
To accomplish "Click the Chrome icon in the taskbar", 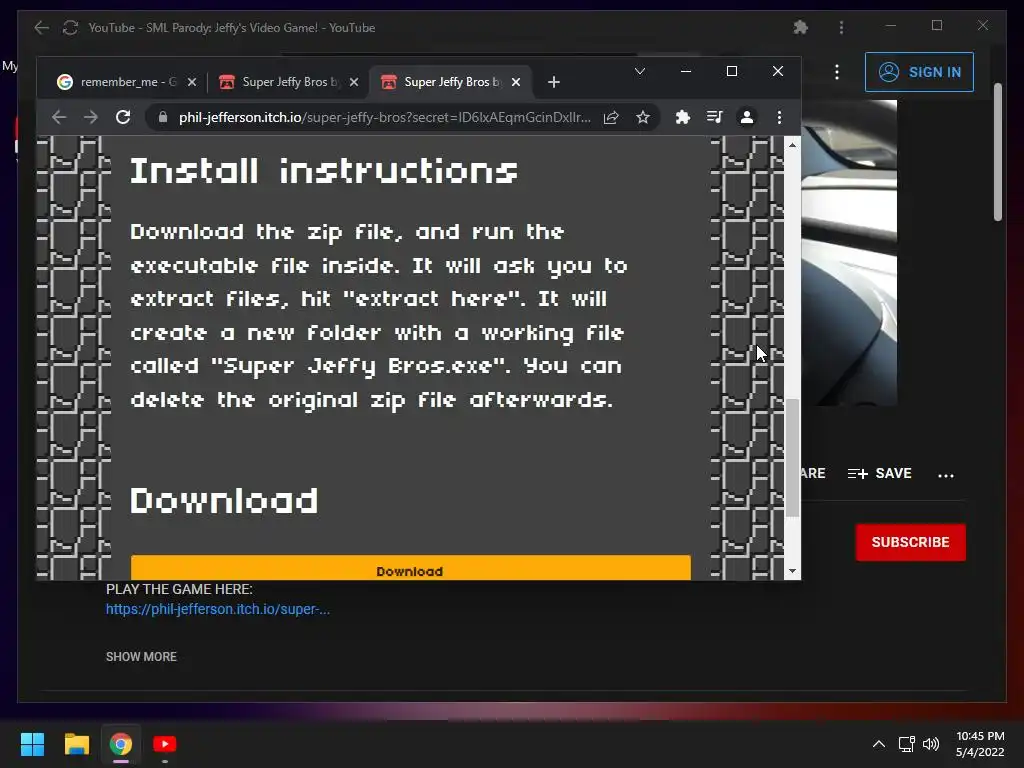I will click(x=121, y=744).
